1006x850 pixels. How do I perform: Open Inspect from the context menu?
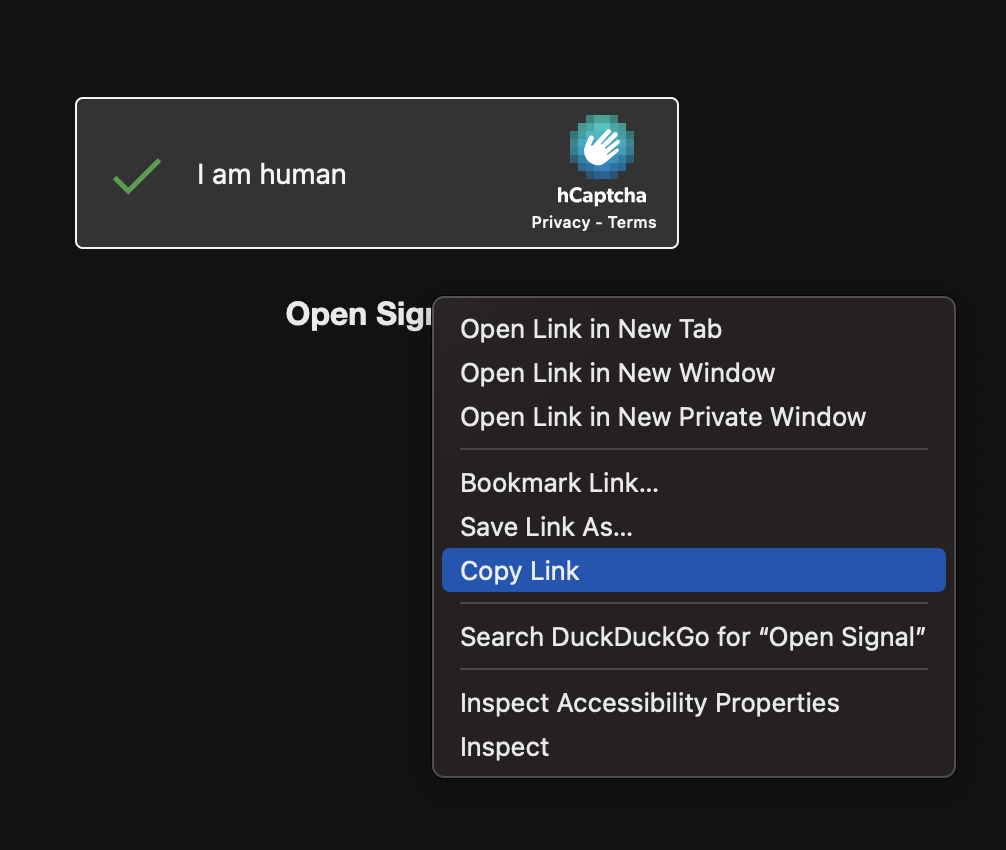pyautogui.click(x=504, y=747)
